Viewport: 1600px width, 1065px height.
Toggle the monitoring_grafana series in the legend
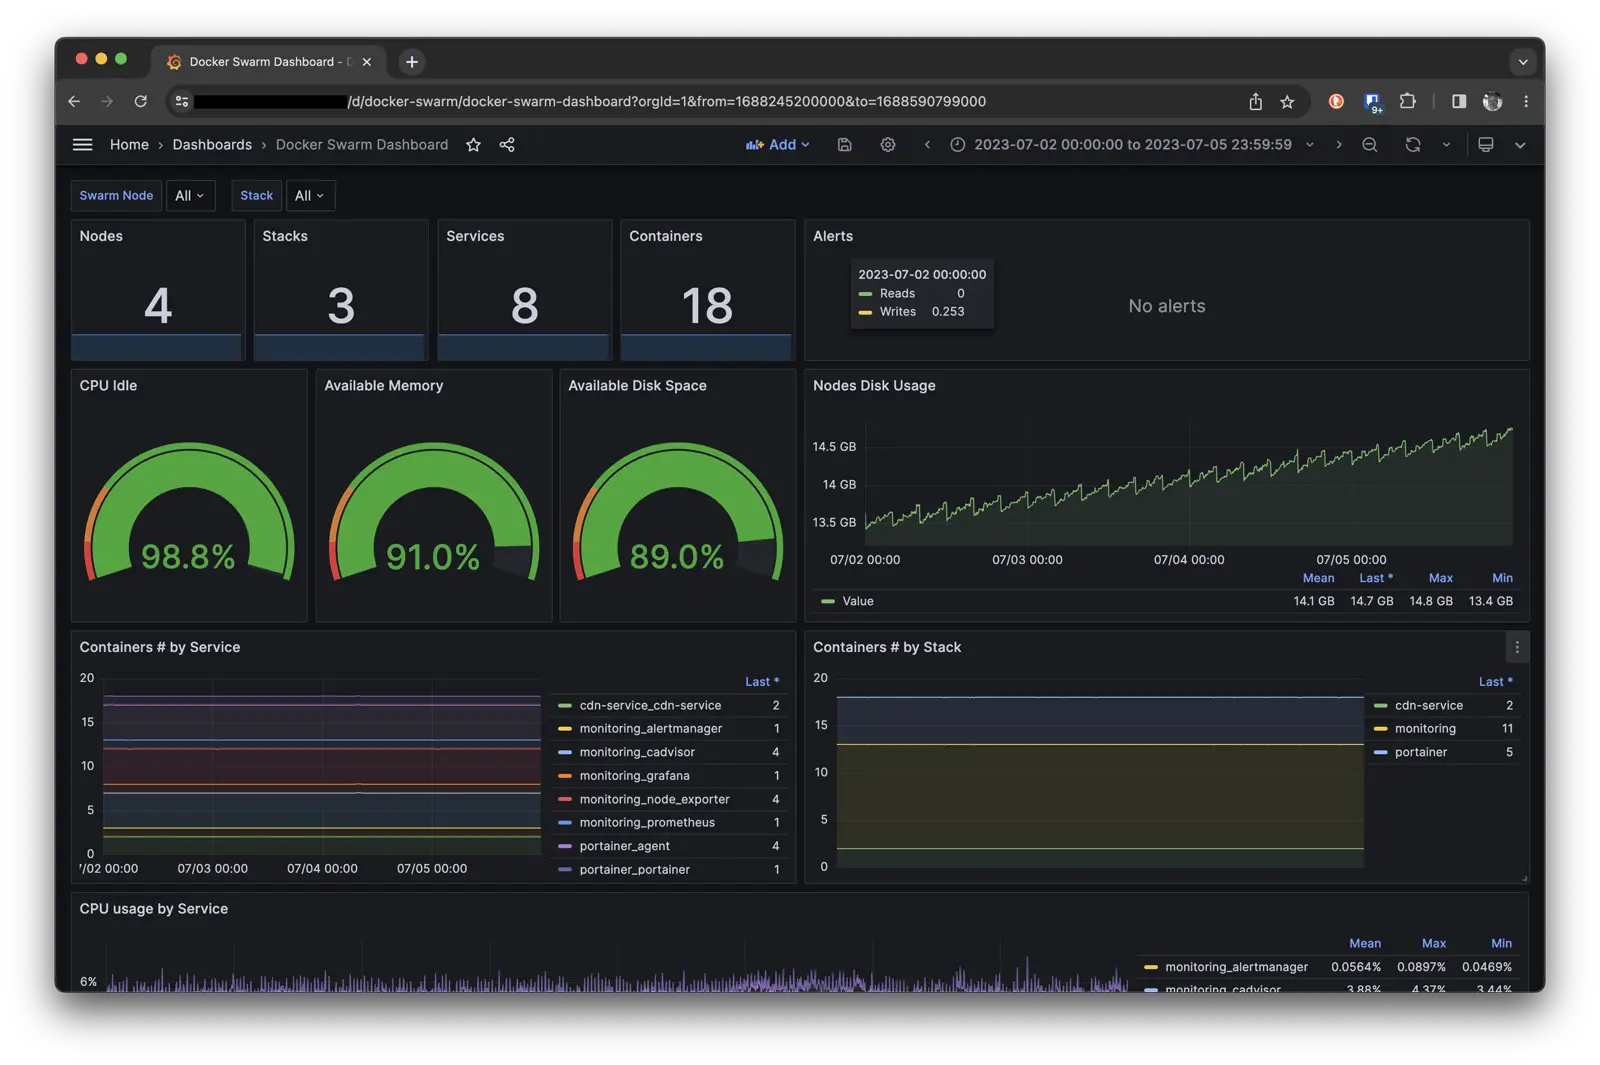(x=636, y=775)
